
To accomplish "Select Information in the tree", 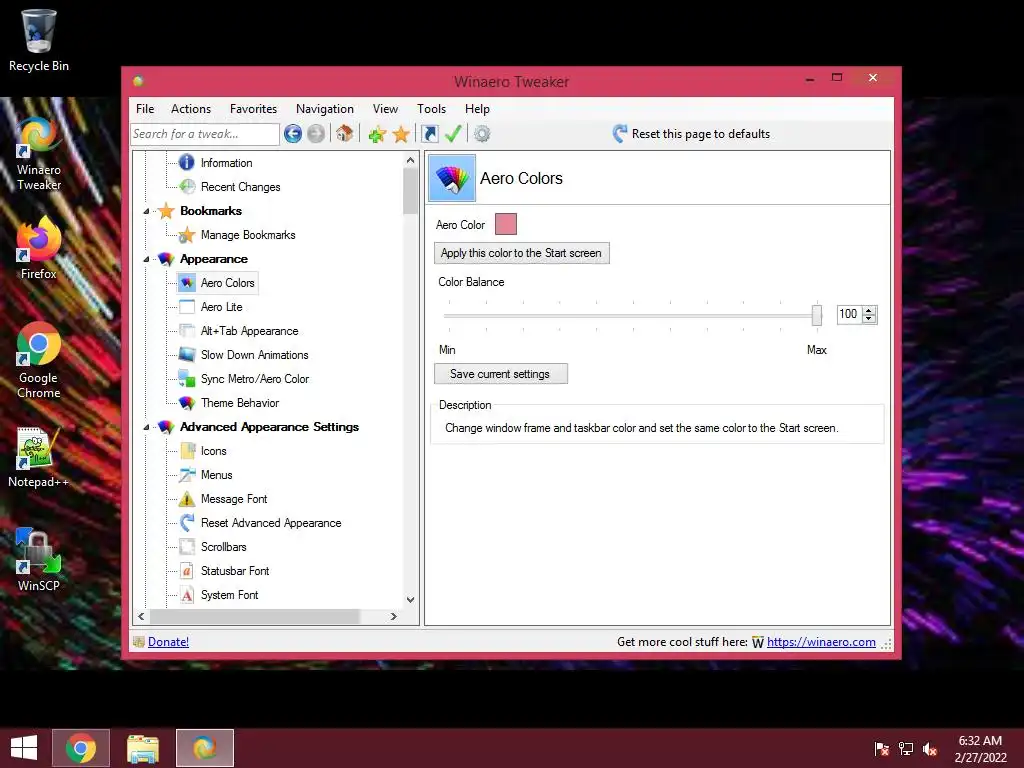I will (226, 163).
